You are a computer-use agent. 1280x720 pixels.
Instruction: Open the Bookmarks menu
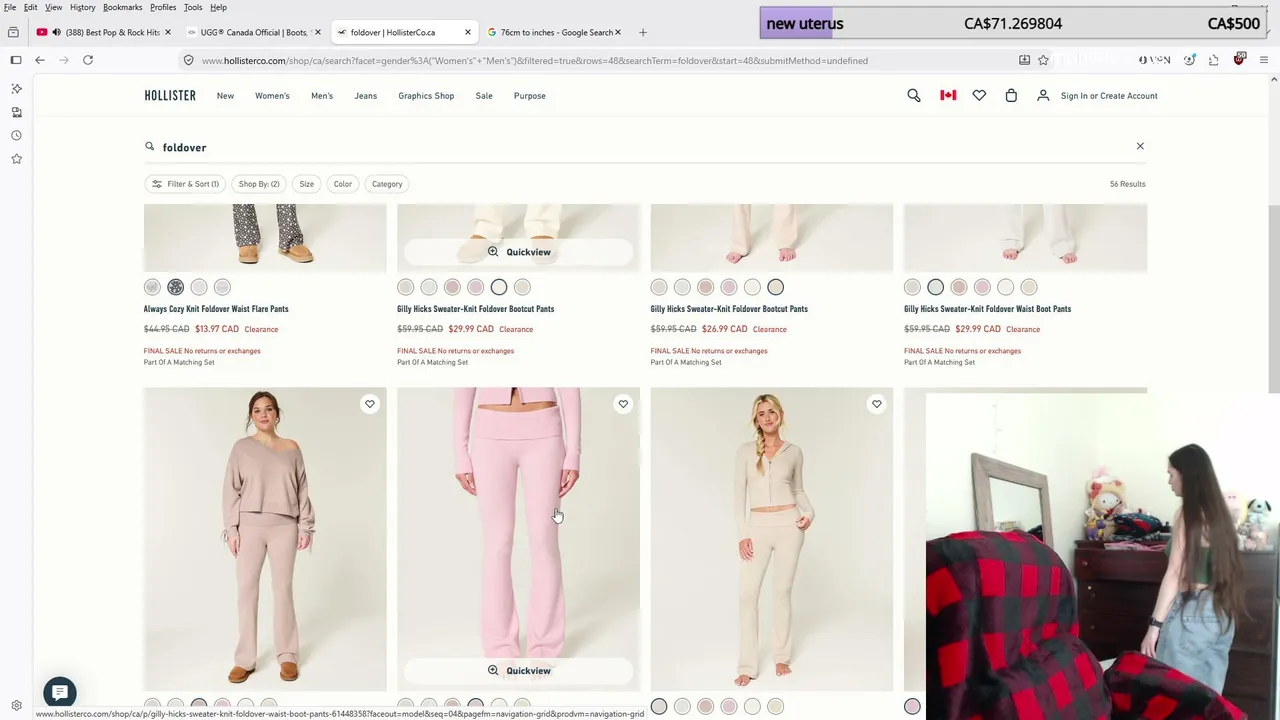coord(122,7)
